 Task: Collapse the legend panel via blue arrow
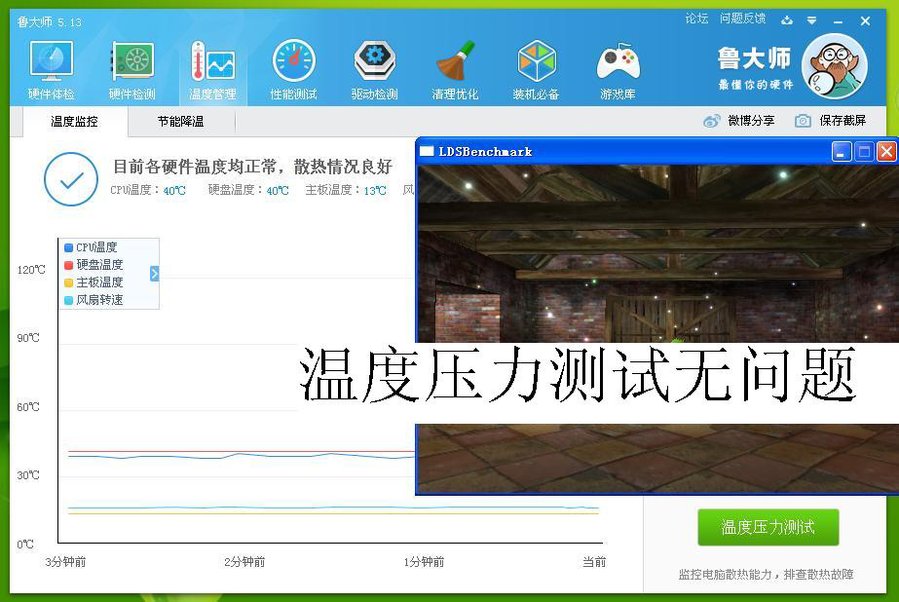tap(153, 271)
